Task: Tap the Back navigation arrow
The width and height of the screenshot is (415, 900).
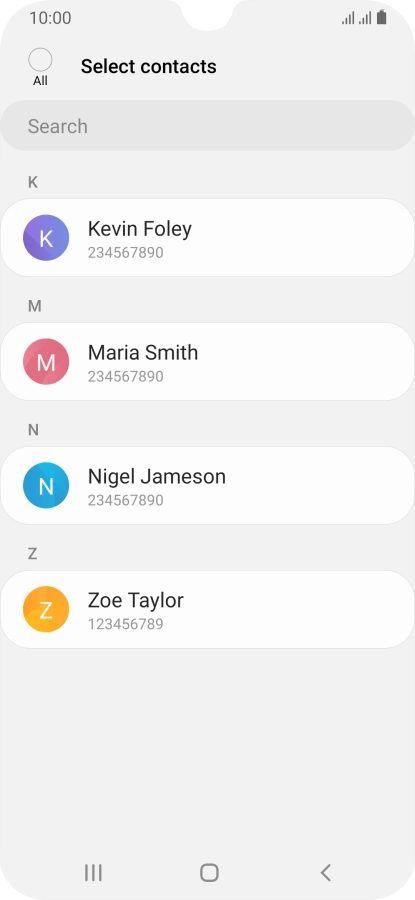Action: point(325,872)
